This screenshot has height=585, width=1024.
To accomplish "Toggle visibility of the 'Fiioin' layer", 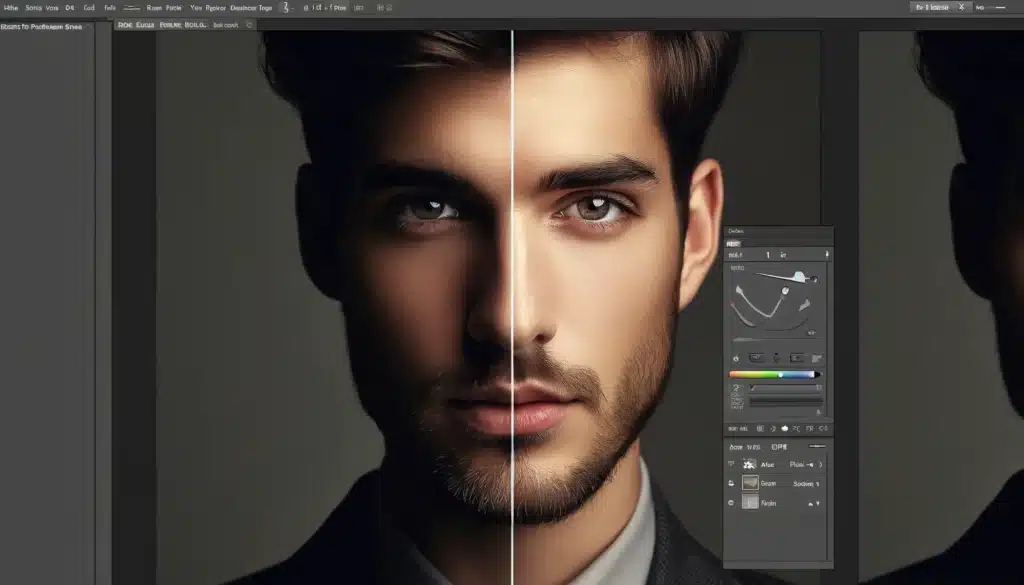I will point(731,503).
